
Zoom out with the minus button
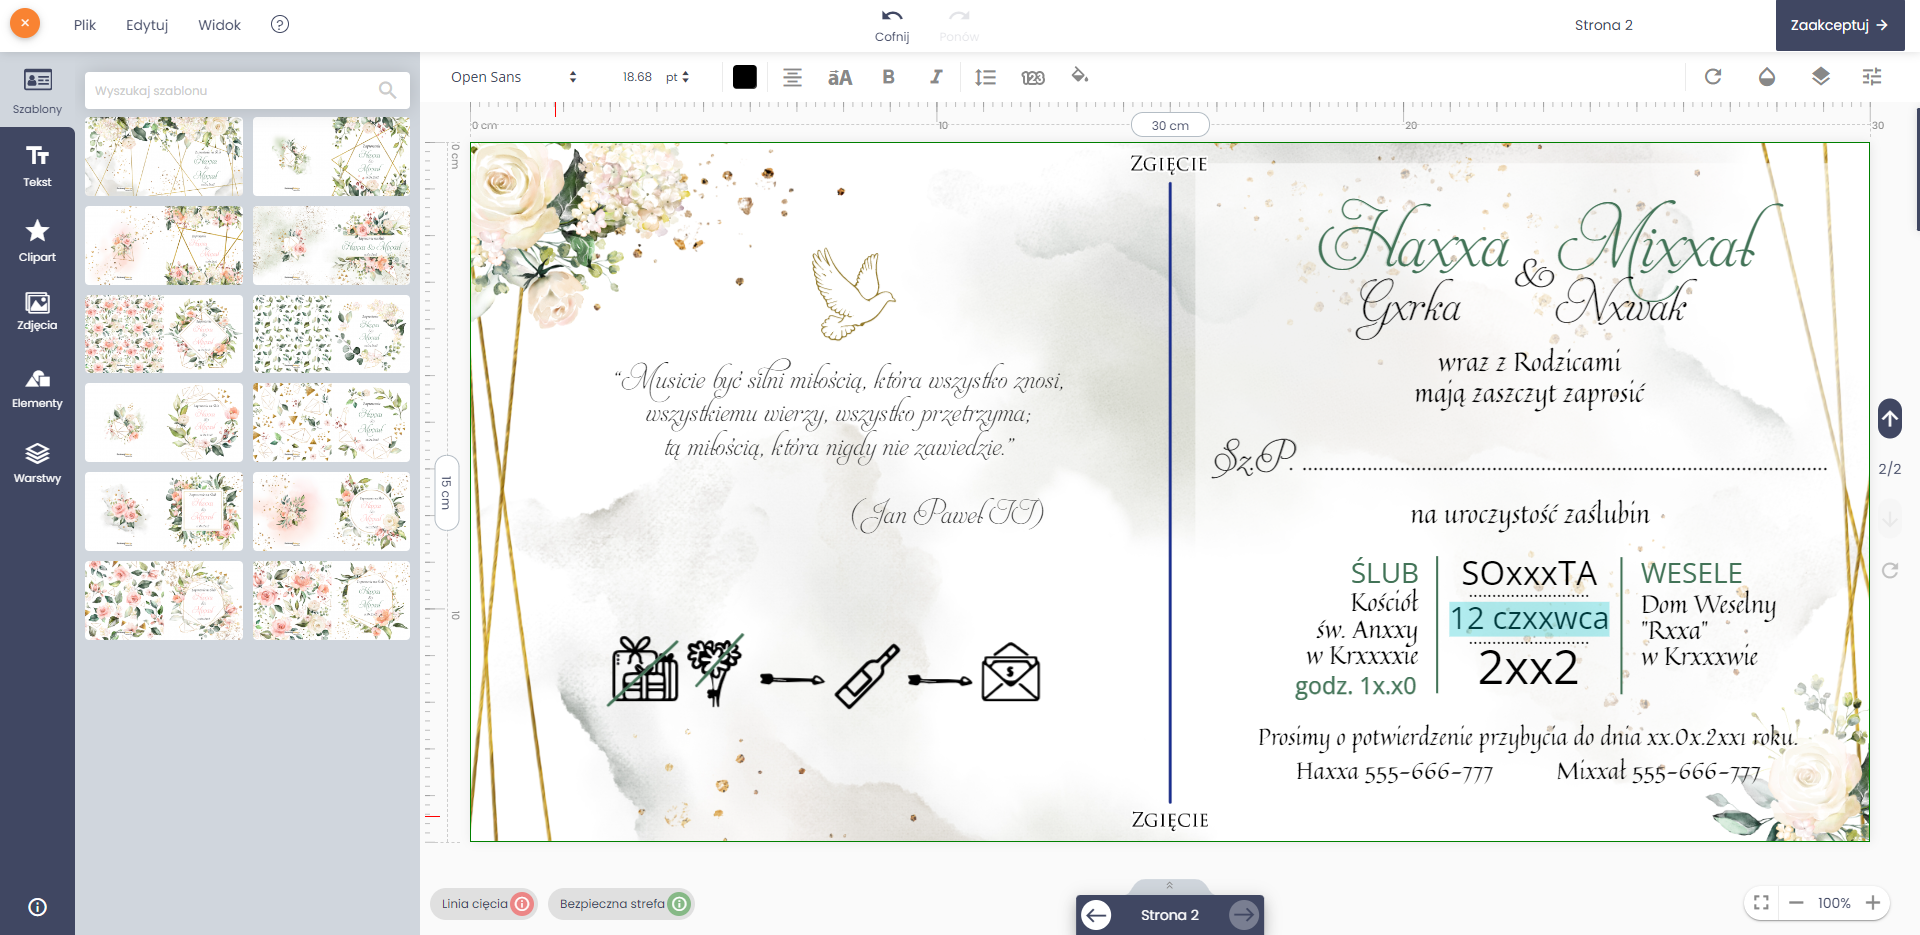click(1796, 903)
